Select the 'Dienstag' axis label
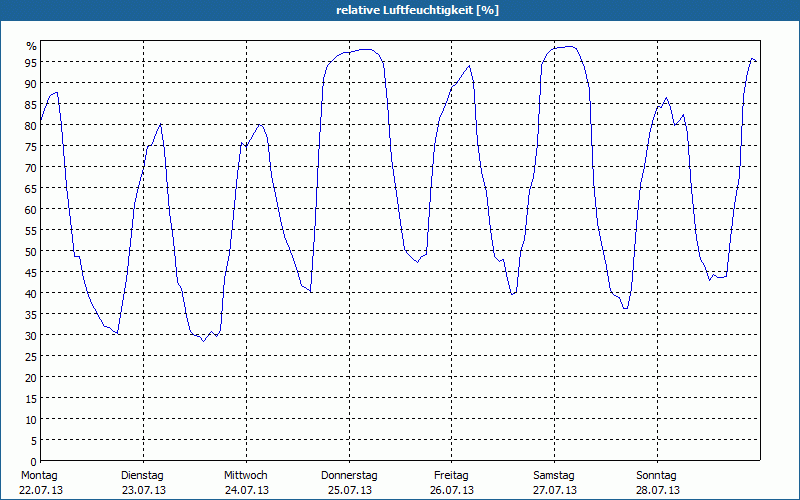The width and height of the screenshot is (800, 500). (142, 475)
